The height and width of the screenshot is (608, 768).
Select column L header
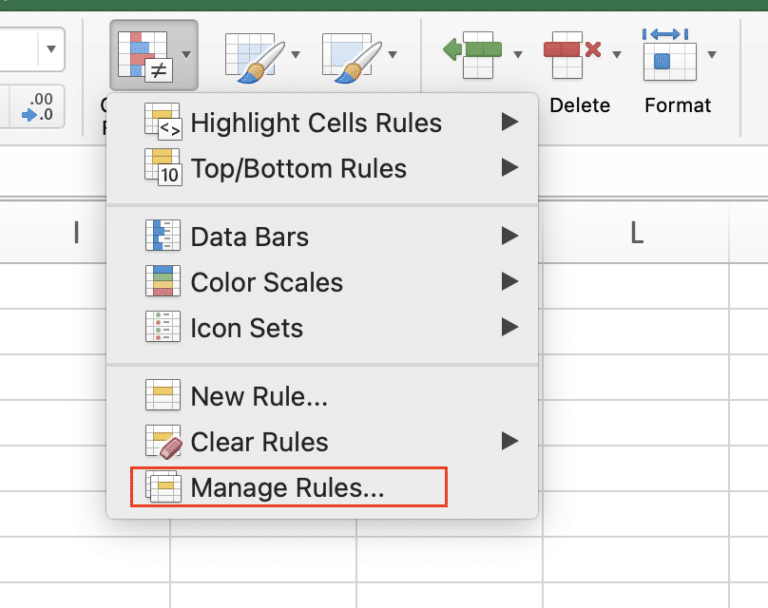pos(635,233)
